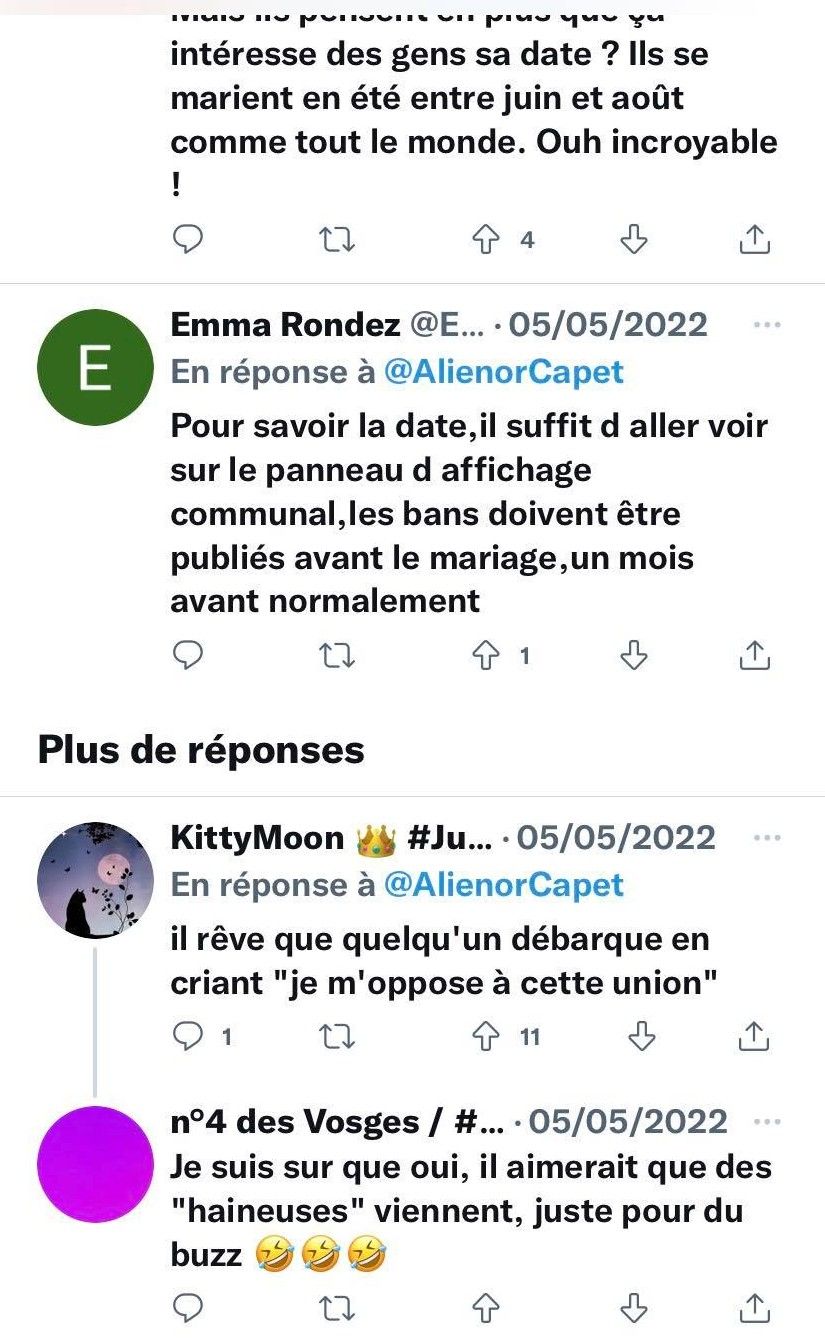Share Emma Rondez's tweet
This screenshot has width=825, height=1341.
[x=755, y=656]
